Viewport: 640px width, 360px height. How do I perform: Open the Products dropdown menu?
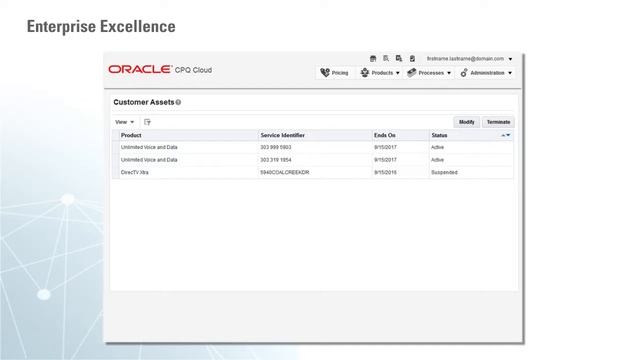(380, 73)
